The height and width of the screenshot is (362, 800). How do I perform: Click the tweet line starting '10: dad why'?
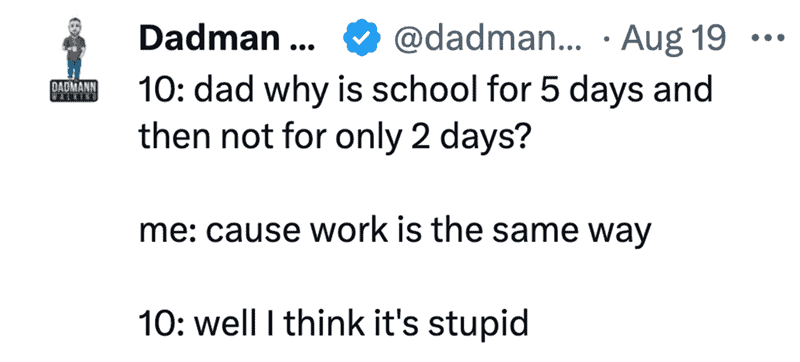click(x=425, y=90)
